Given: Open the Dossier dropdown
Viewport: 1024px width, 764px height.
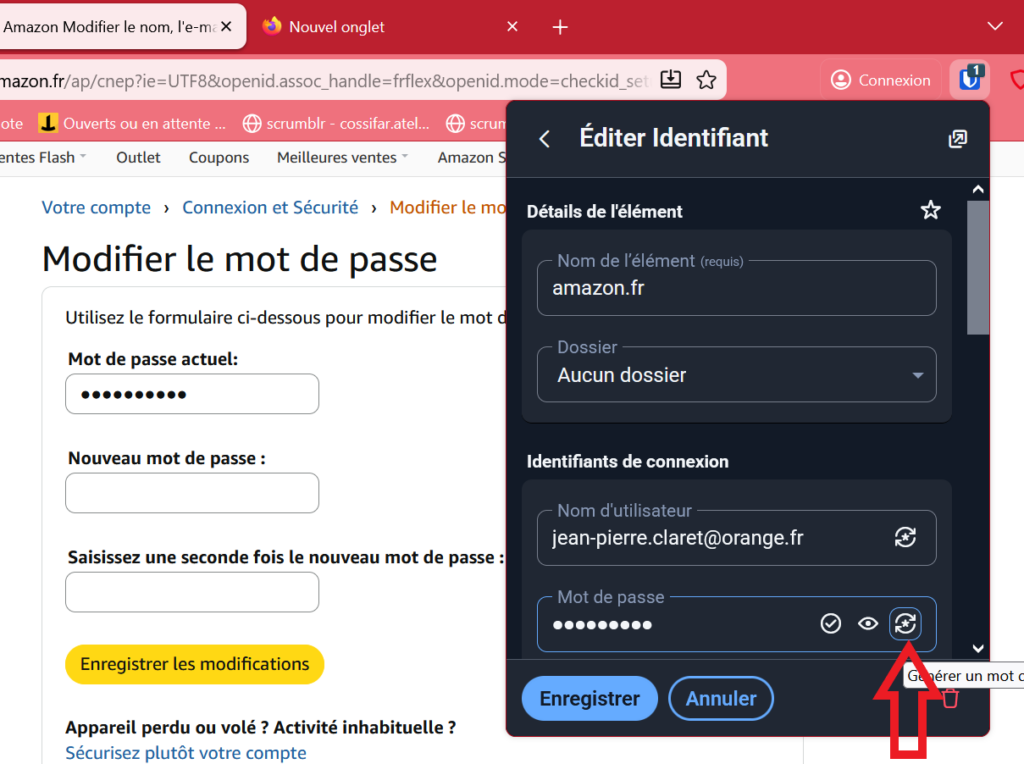Looking at the screenshot, I should (x=736, y=375).
